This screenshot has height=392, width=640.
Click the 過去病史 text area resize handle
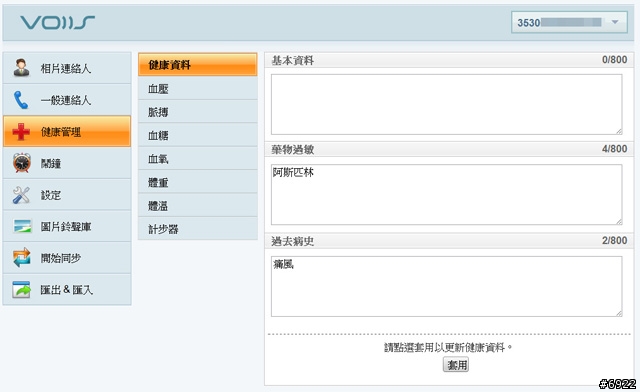pos(619,313)
